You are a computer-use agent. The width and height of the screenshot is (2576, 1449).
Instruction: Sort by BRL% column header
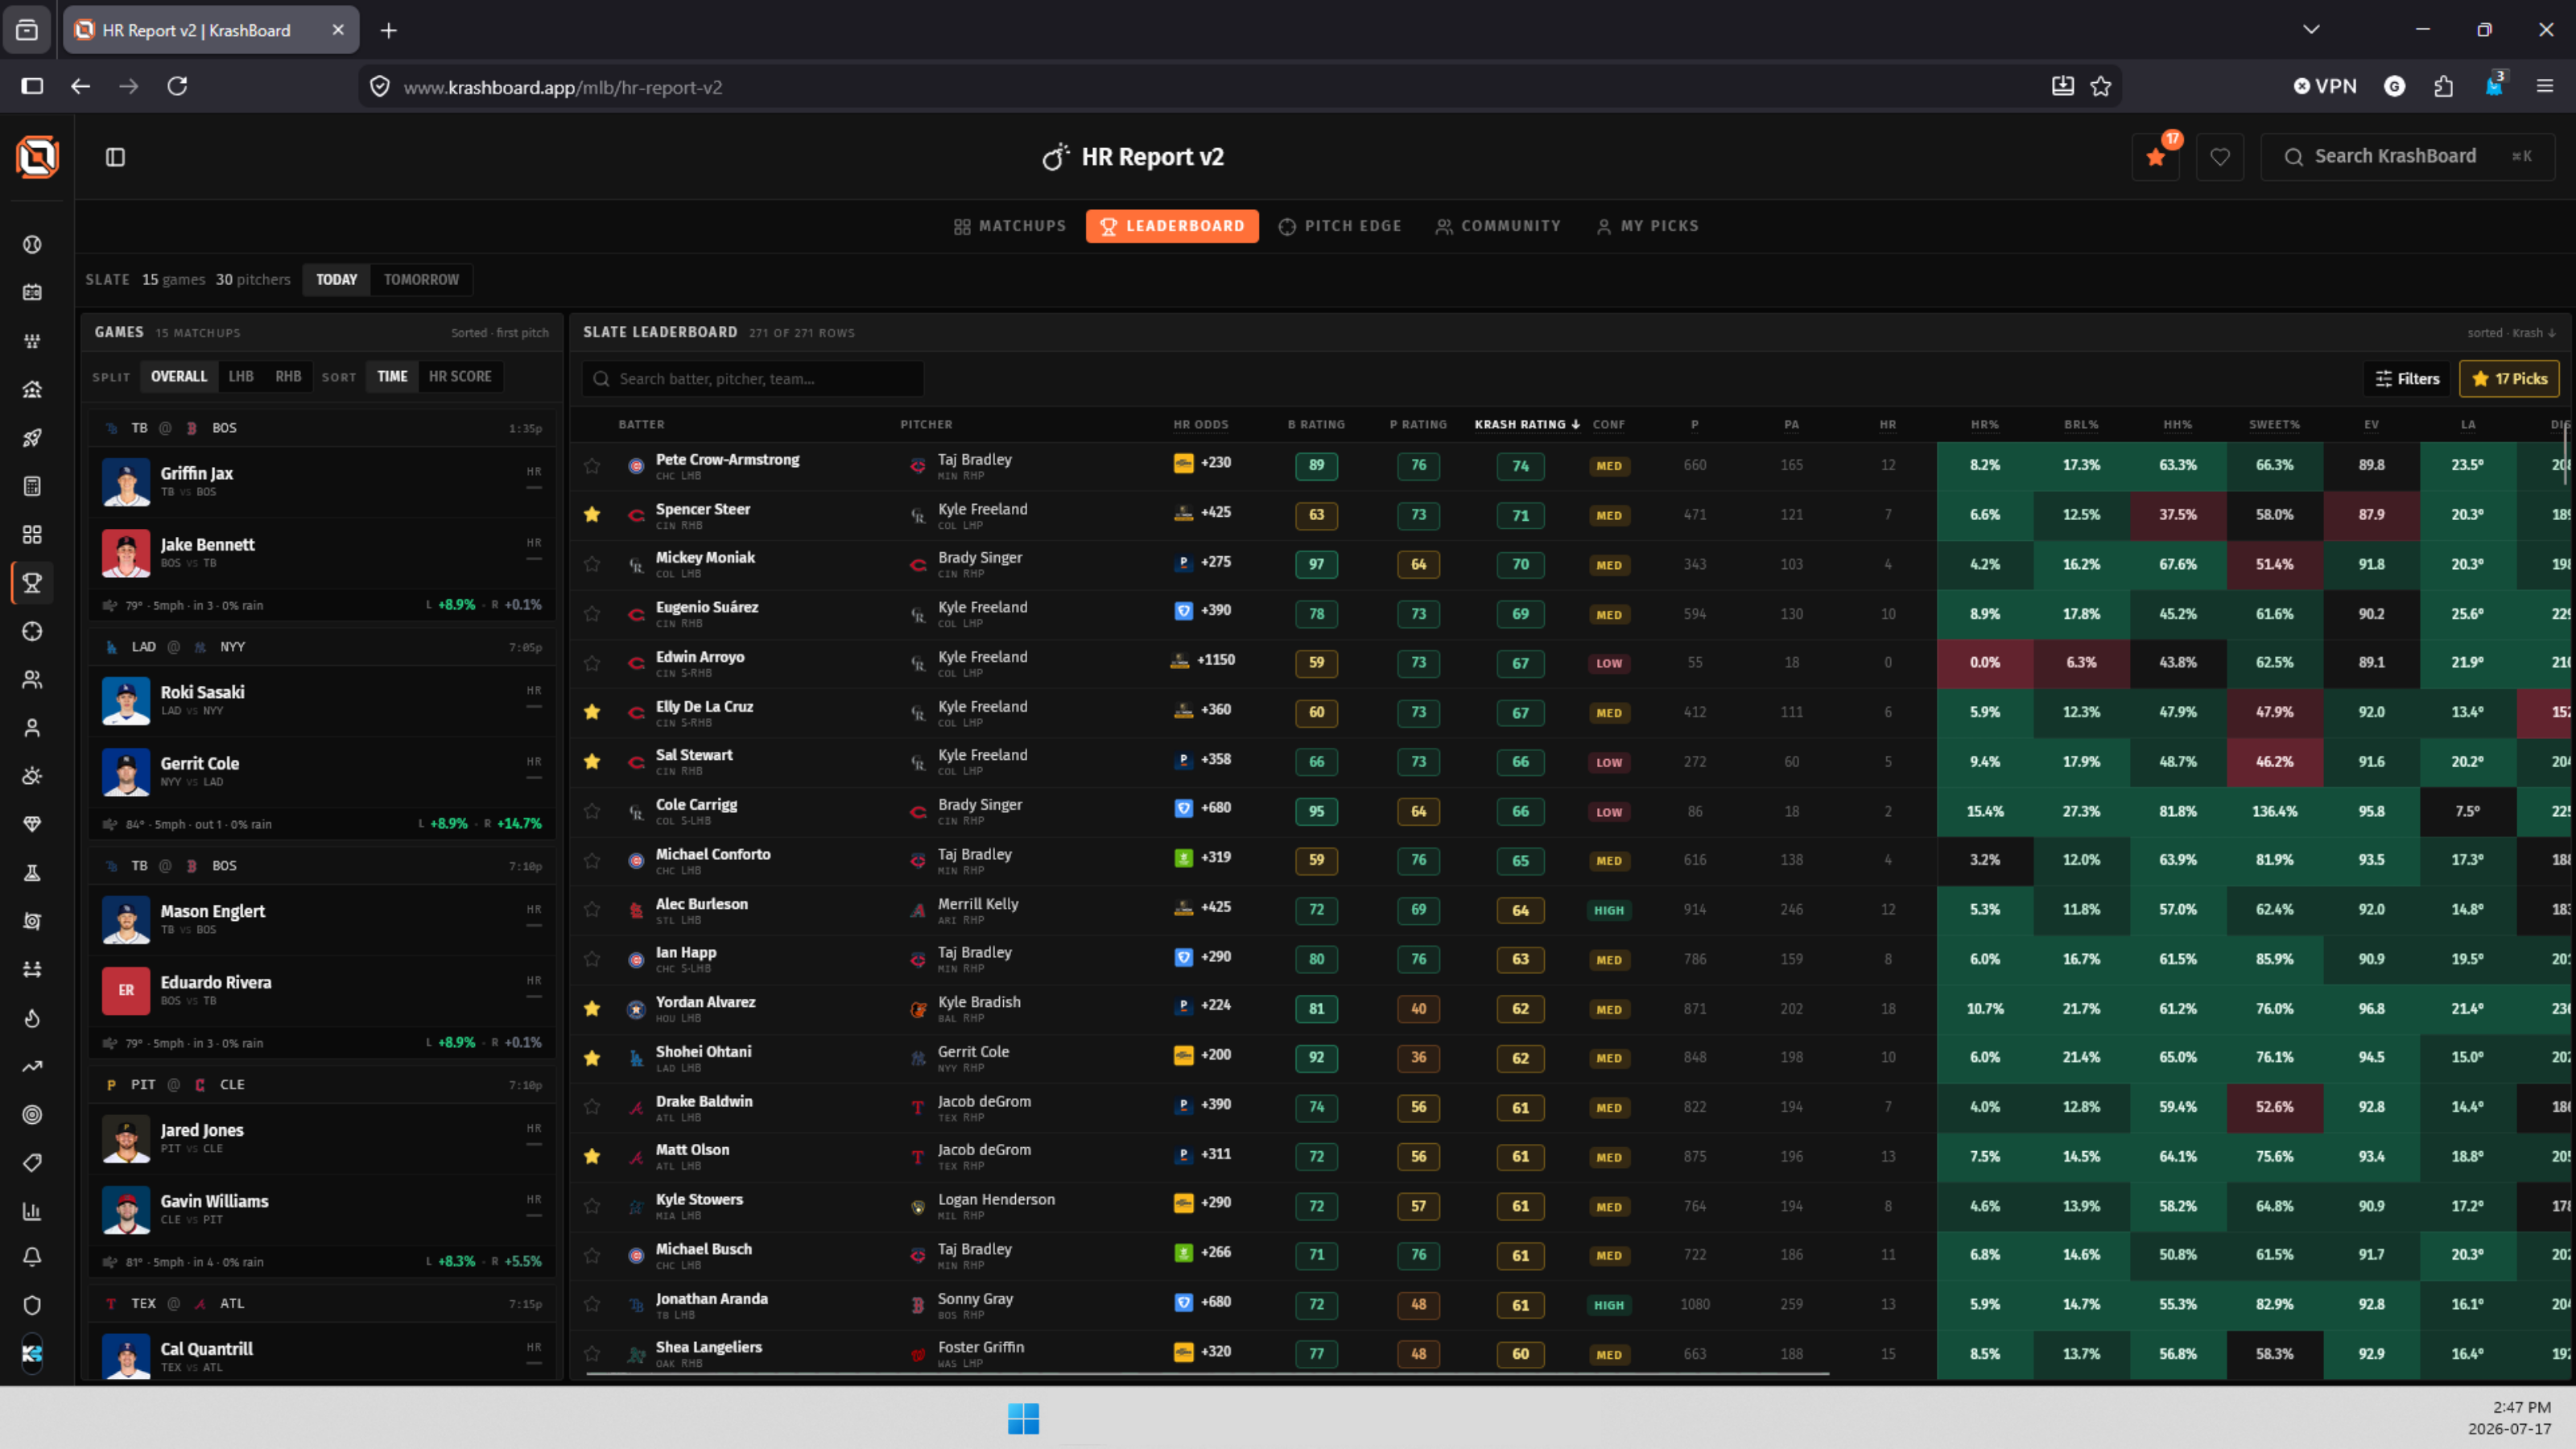point(2081,425)
